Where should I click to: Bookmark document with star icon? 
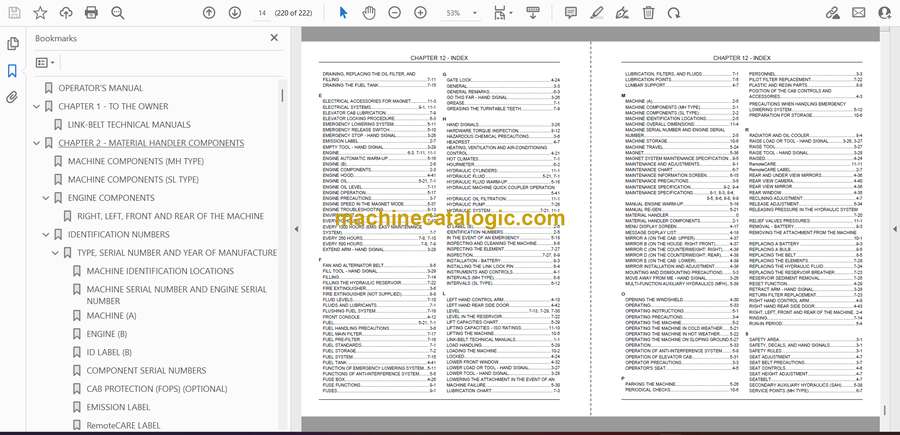pos(40,13)
